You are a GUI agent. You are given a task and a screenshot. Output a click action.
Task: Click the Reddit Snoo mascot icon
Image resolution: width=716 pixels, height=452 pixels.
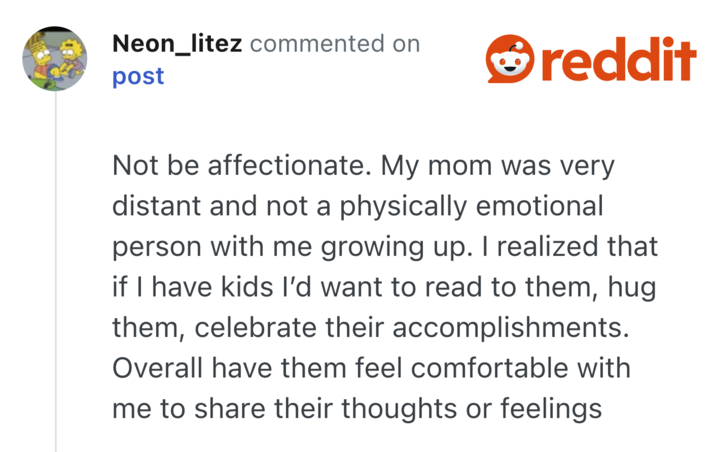point(510,58)
